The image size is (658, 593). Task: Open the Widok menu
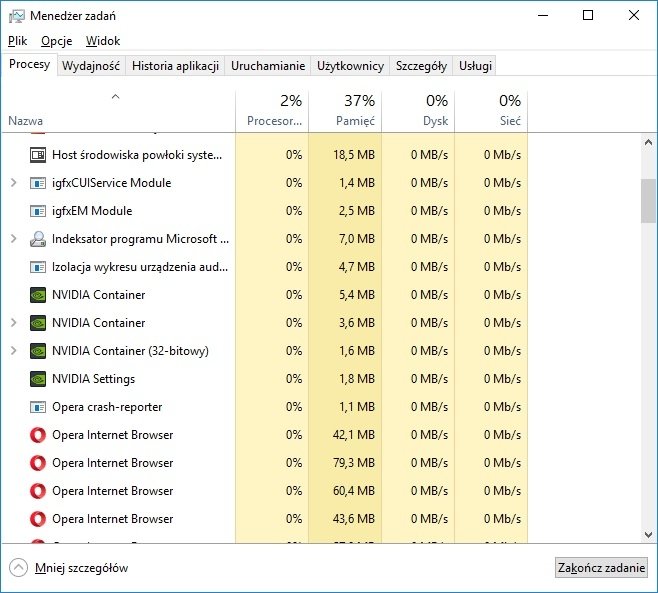pyautogui.click(x=103, y=41)
